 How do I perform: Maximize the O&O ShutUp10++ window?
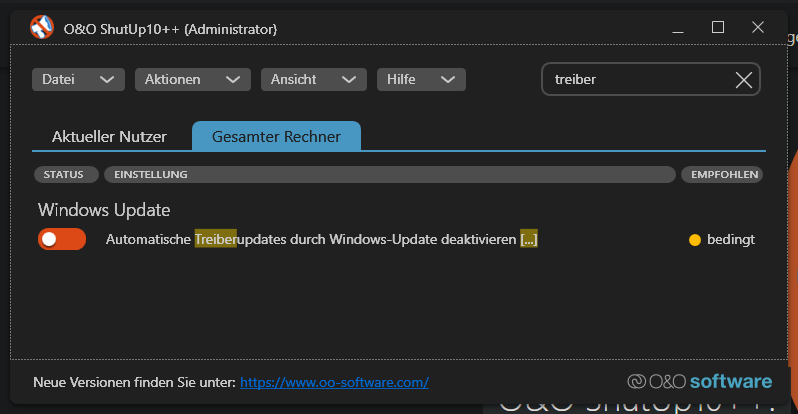click(x=718, y=27)
